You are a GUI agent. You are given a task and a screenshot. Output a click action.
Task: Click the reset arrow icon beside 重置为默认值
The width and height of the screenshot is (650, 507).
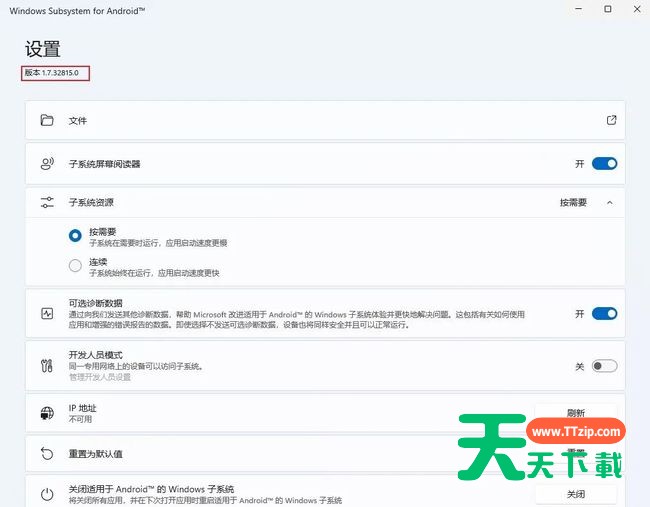[x=47, y=454]
